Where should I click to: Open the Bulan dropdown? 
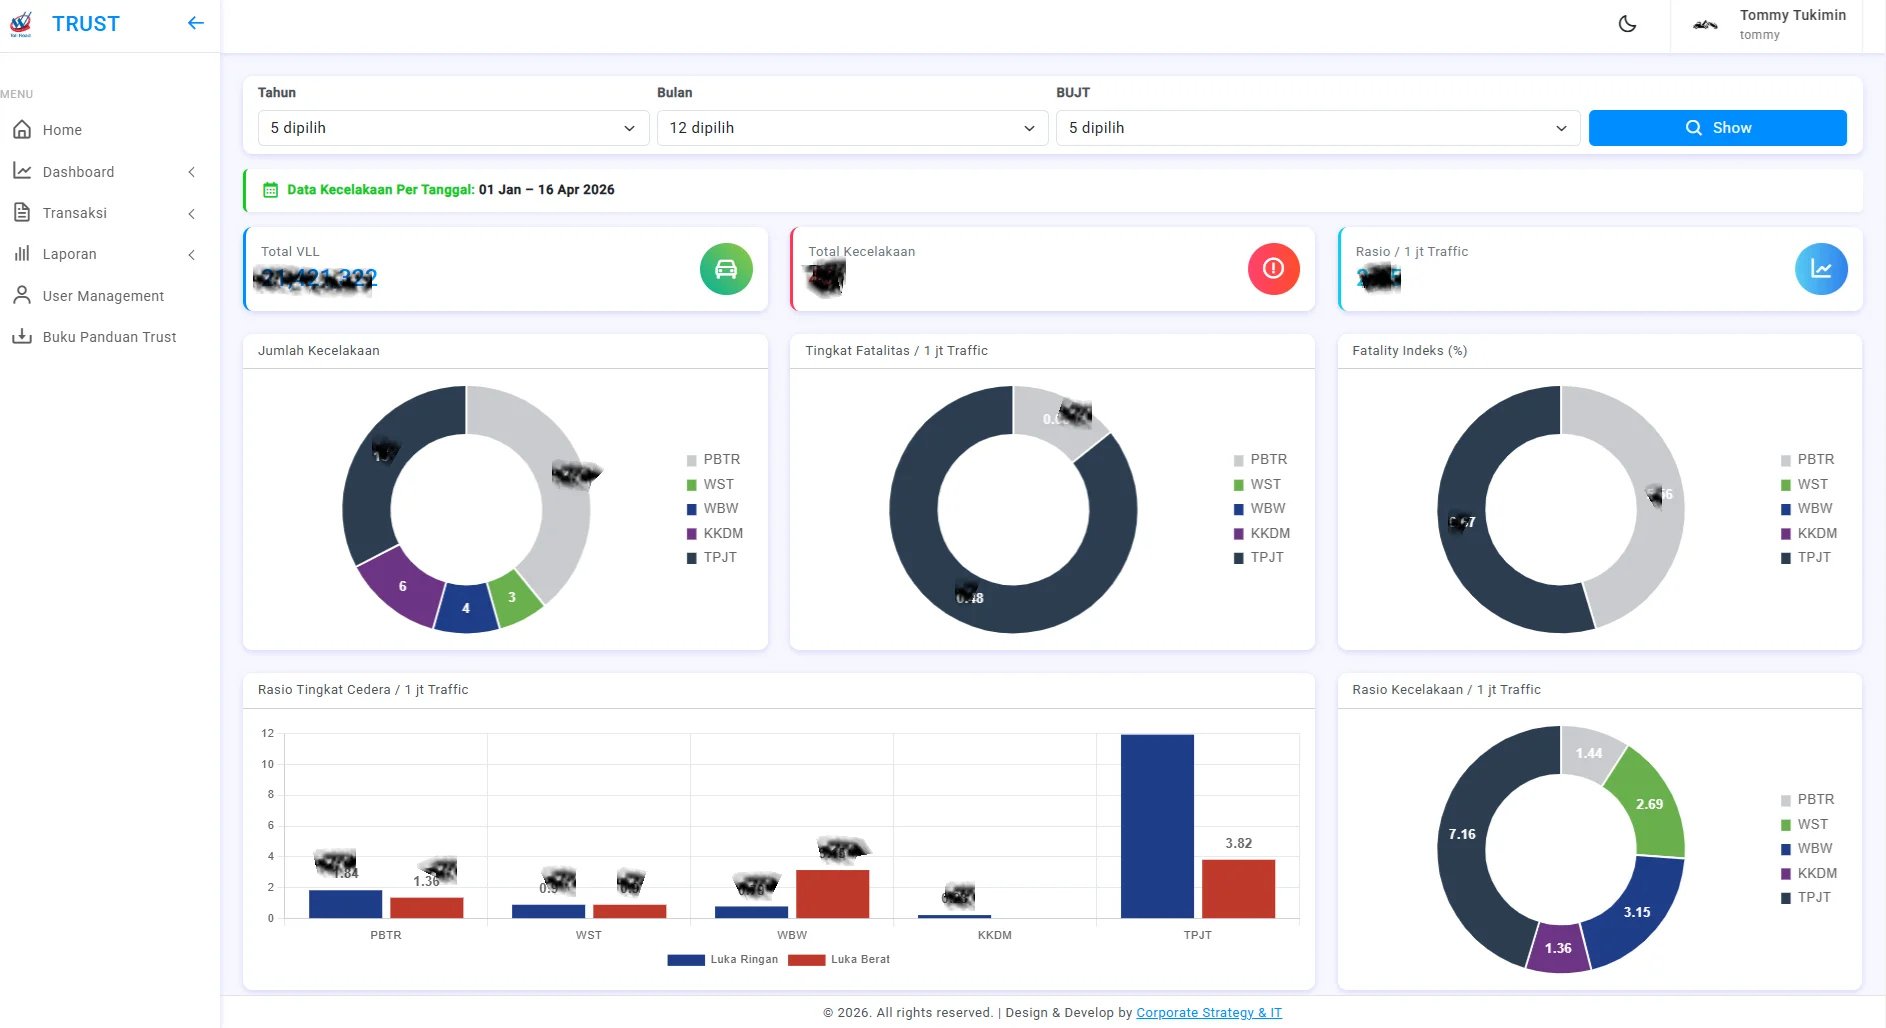pos(851,128)
